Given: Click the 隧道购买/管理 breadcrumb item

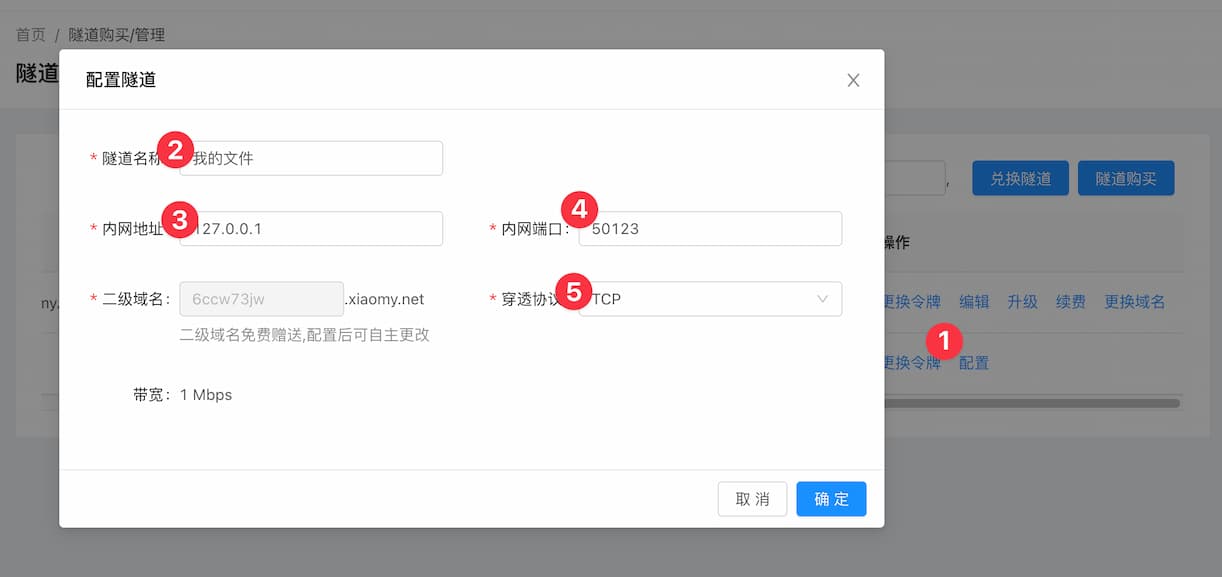Looking at the screenshot, I should point(117,35).
